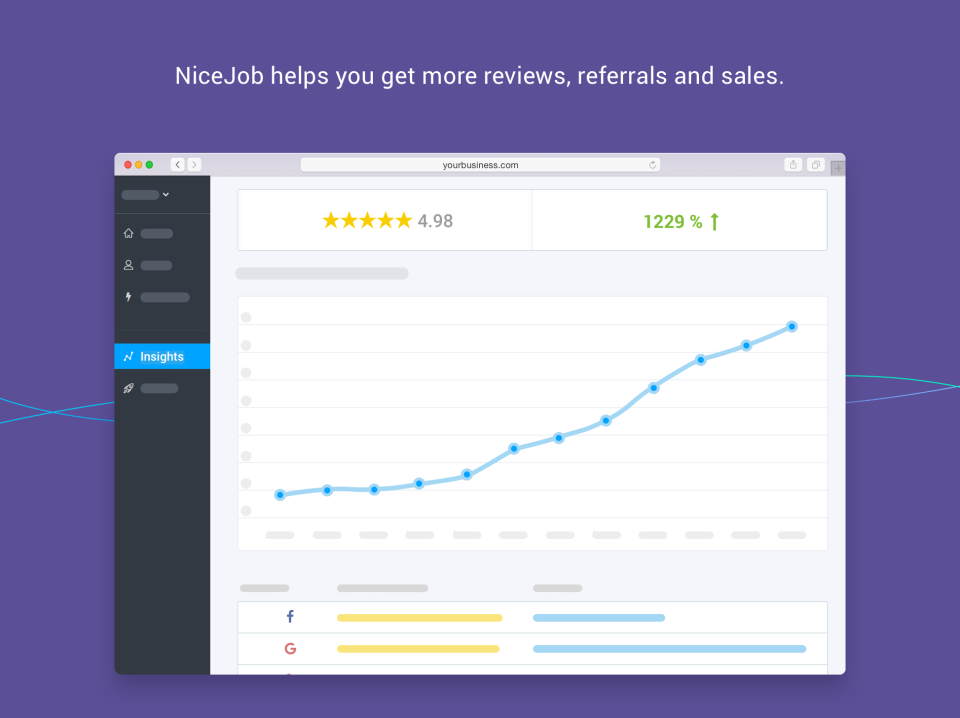Image resolution: width=960 pixels, height=718 pixels.
Task: Add a new browser tab with plus
Action: pyautogui.click(x=838, y=168)
